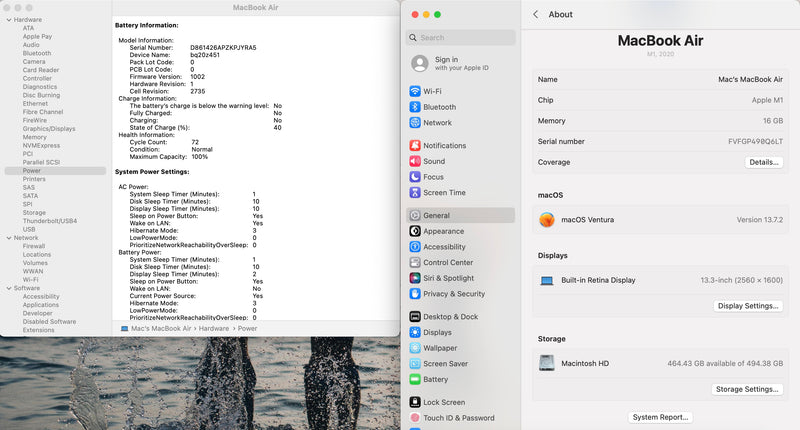The width and height of the screenshot is (800, 430).
Task: Click the Coverage Details button
Action: (x=763, y=162)
